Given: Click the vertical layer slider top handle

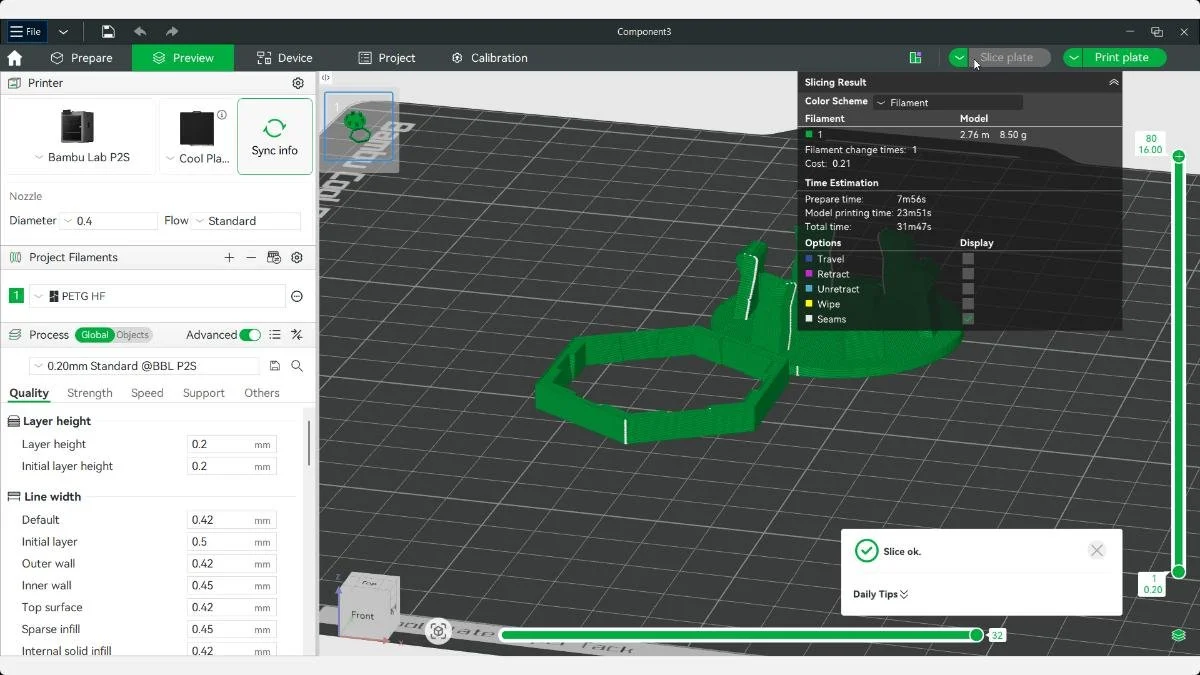Looking at the screenshot, I should pos(1179,156).
